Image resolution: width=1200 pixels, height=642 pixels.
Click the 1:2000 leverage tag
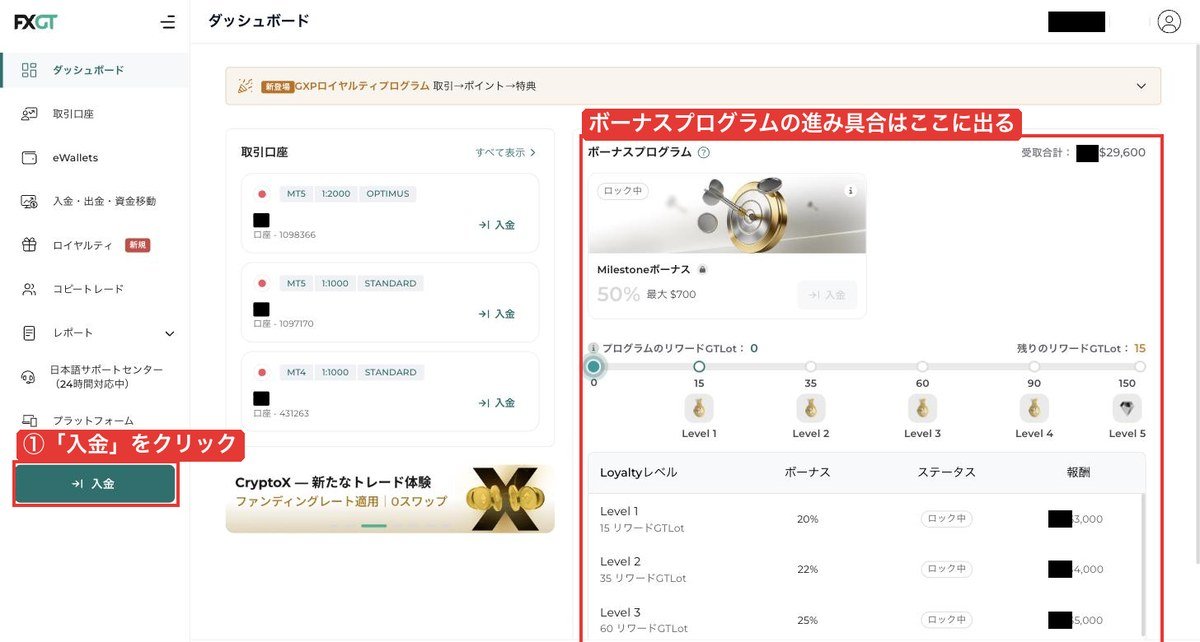coord(335,194)
